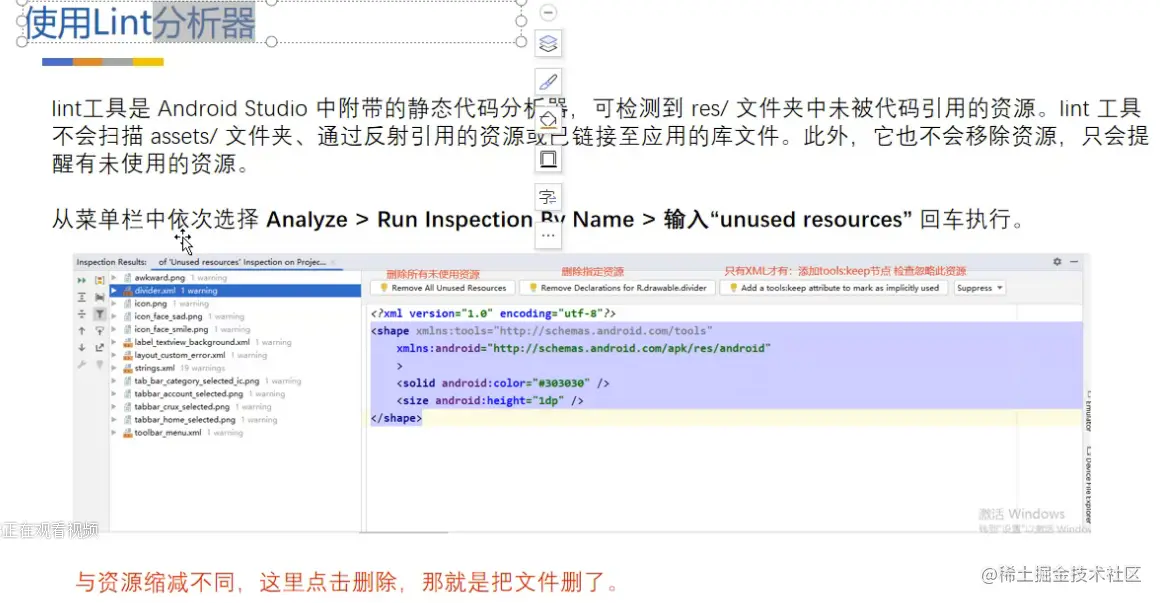Click the closing </shape> tag line
This screenshot has height=603, width=1160.
click(x=396, y=418)
